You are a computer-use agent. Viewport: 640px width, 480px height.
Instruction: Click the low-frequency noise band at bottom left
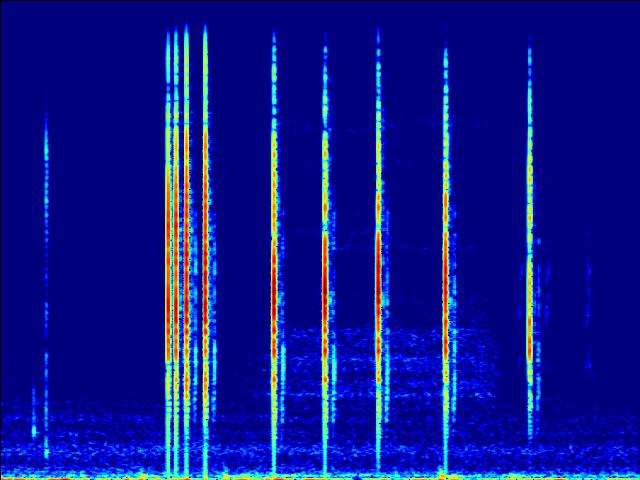point(90,435)
